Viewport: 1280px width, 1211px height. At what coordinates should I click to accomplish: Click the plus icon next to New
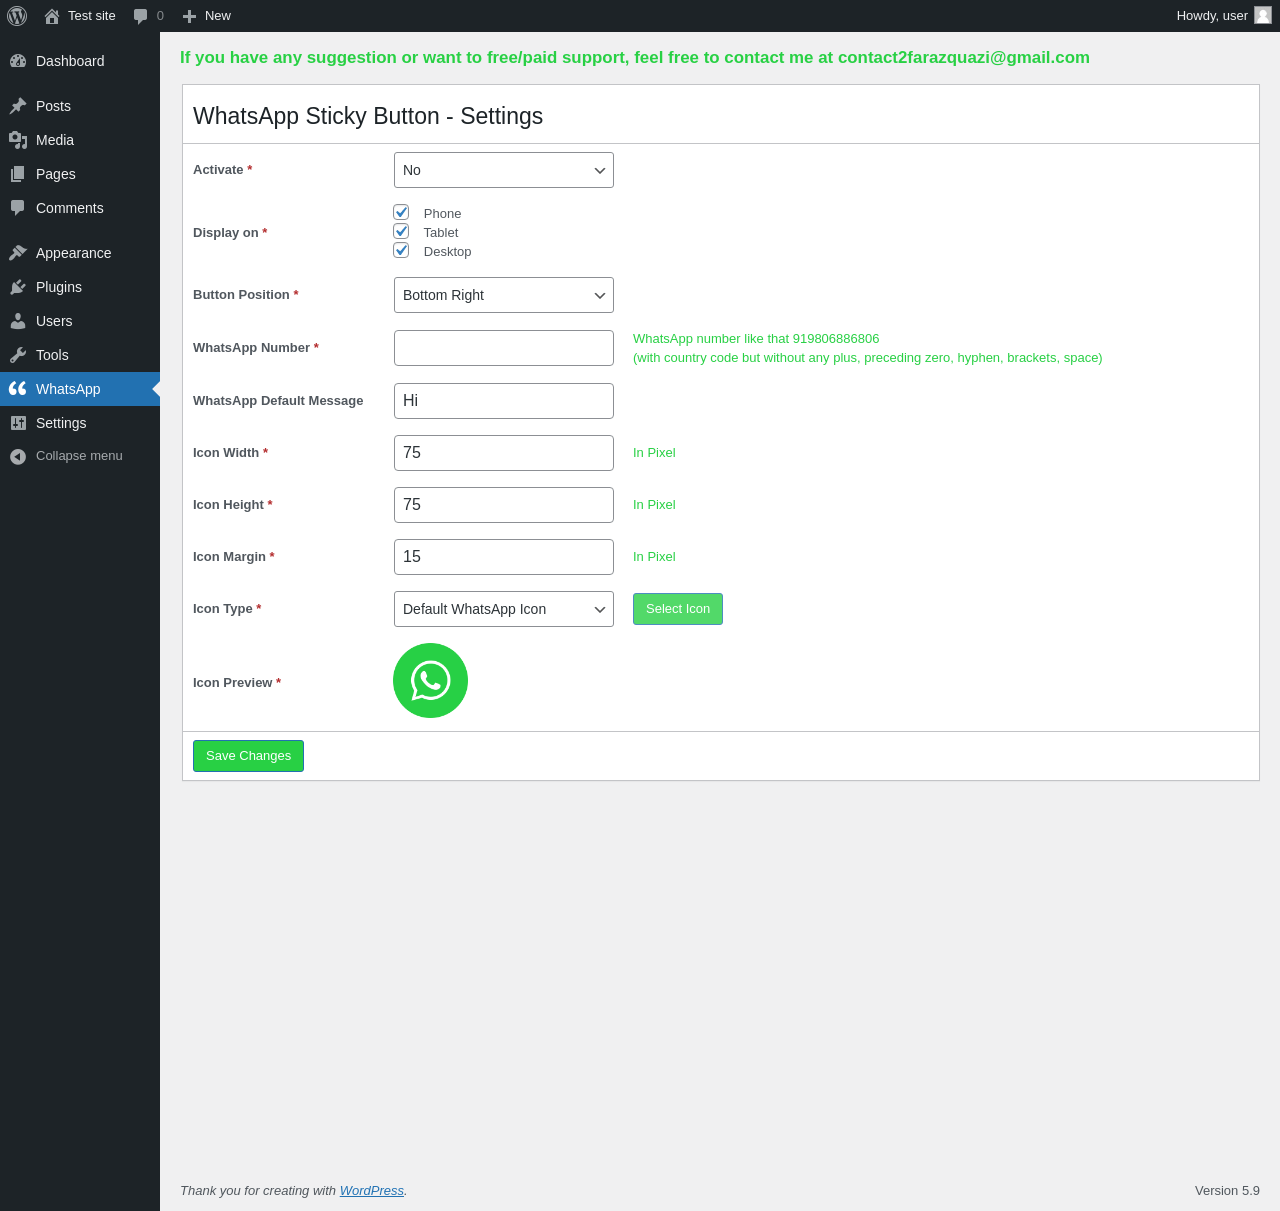189,16
